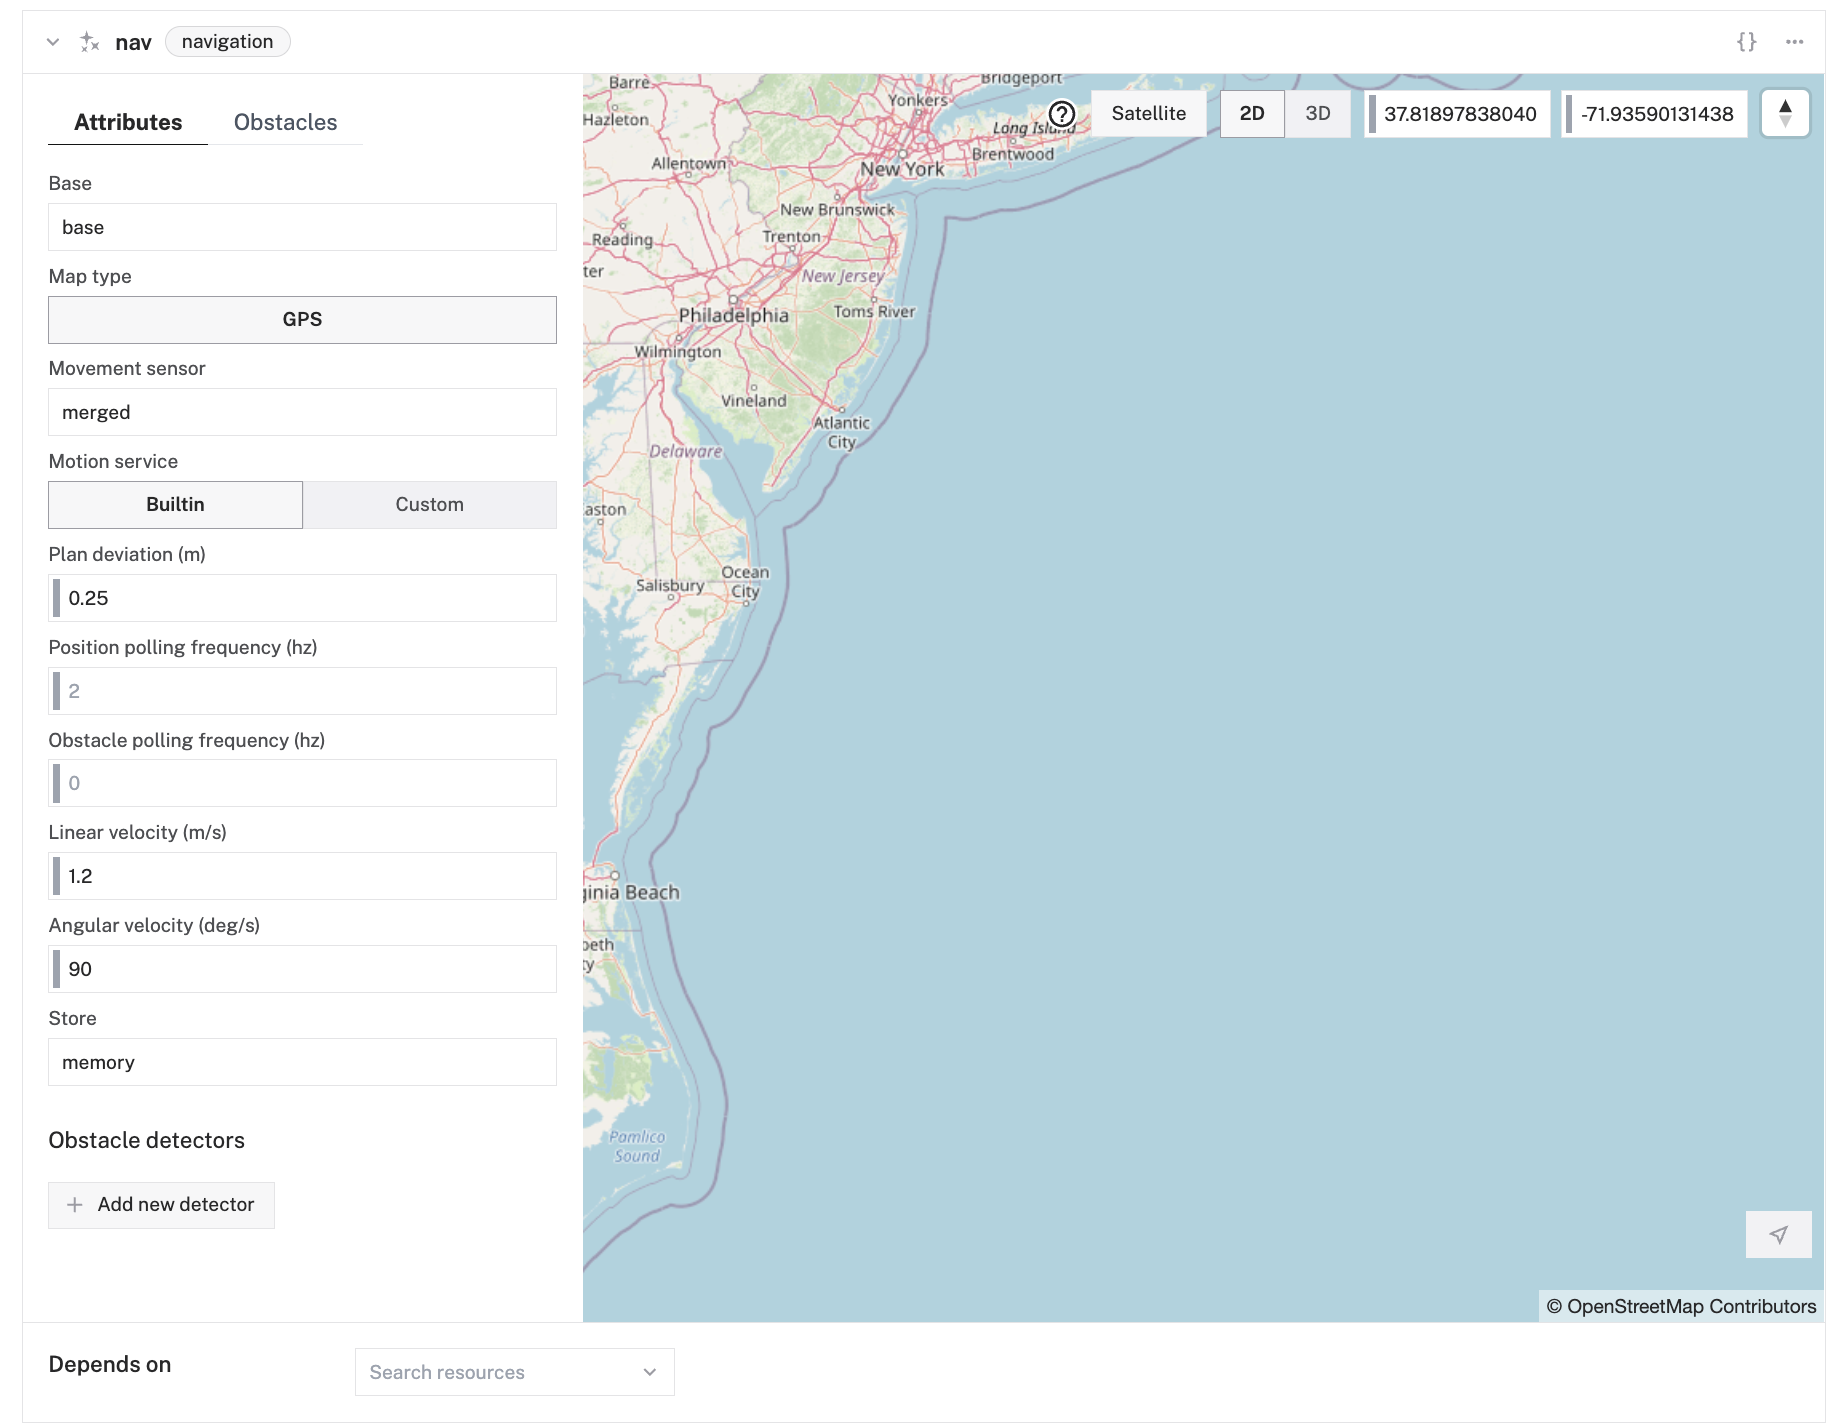Open the Search resources dropdown
The image size is (1844, 1428).
[x=514, y=1372]
